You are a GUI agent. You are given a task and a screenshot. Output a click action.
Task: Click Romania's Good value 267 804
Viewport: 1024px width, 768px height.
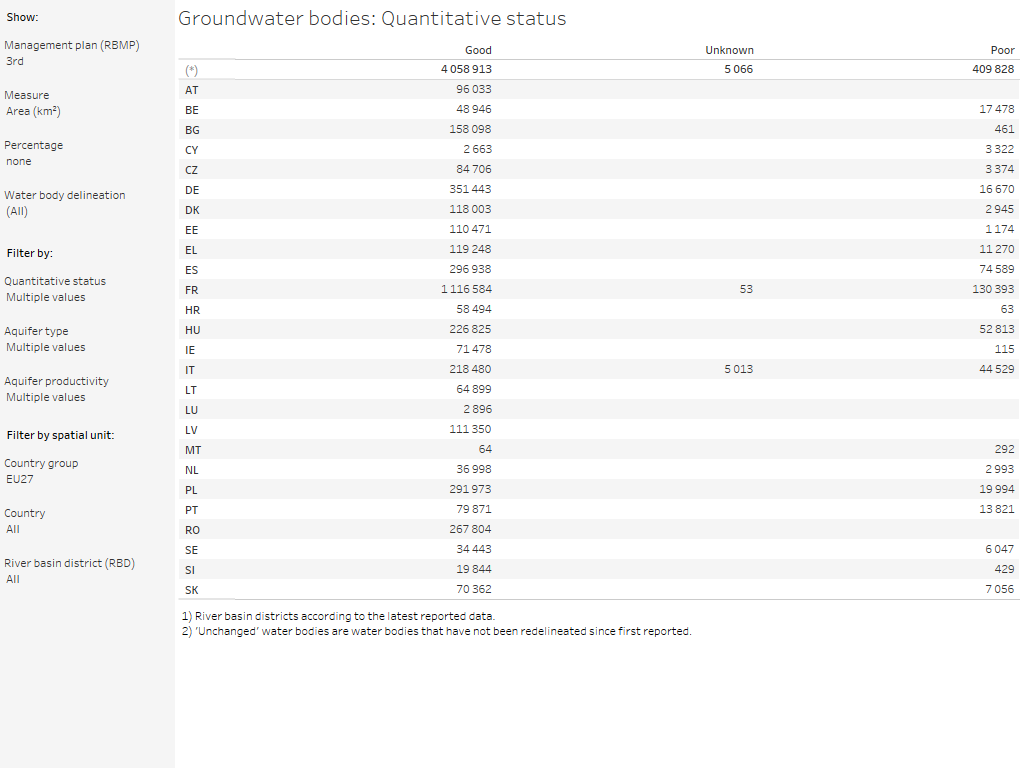click(x=470, y=529)
